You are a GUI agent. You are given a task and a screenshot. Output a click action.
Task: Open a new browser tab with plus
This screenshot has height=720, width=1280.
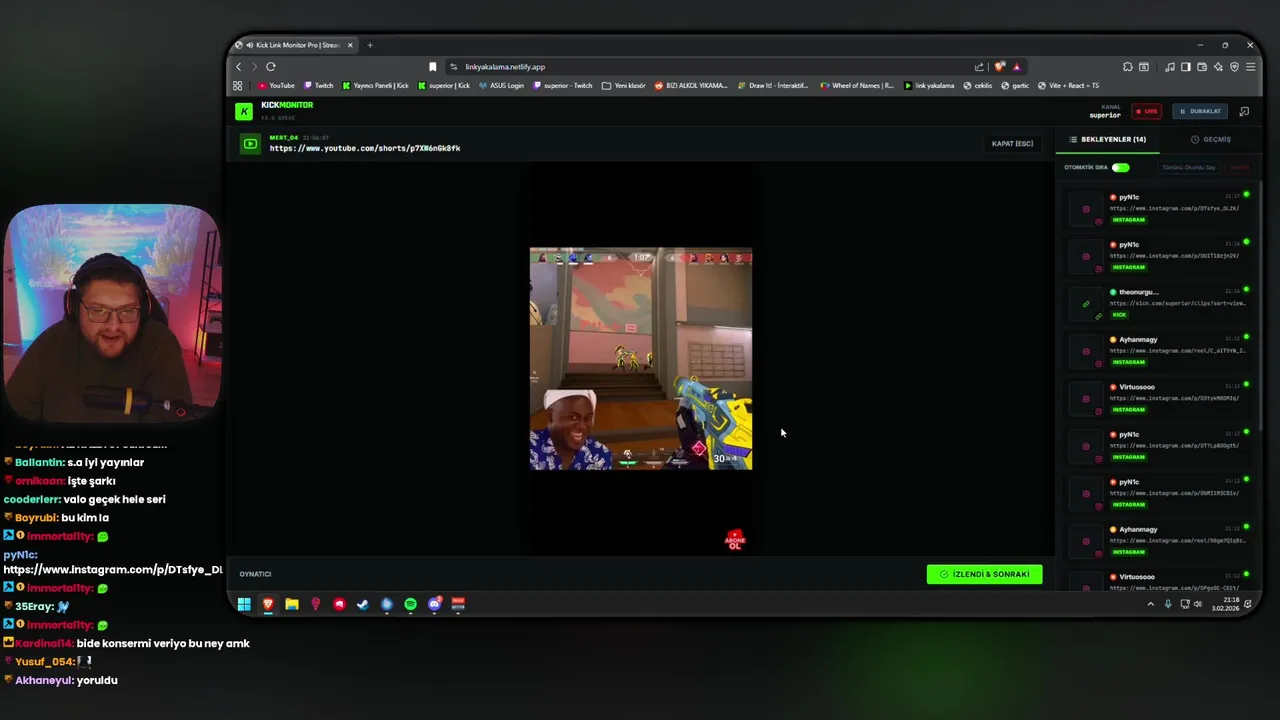pos(370,45)
